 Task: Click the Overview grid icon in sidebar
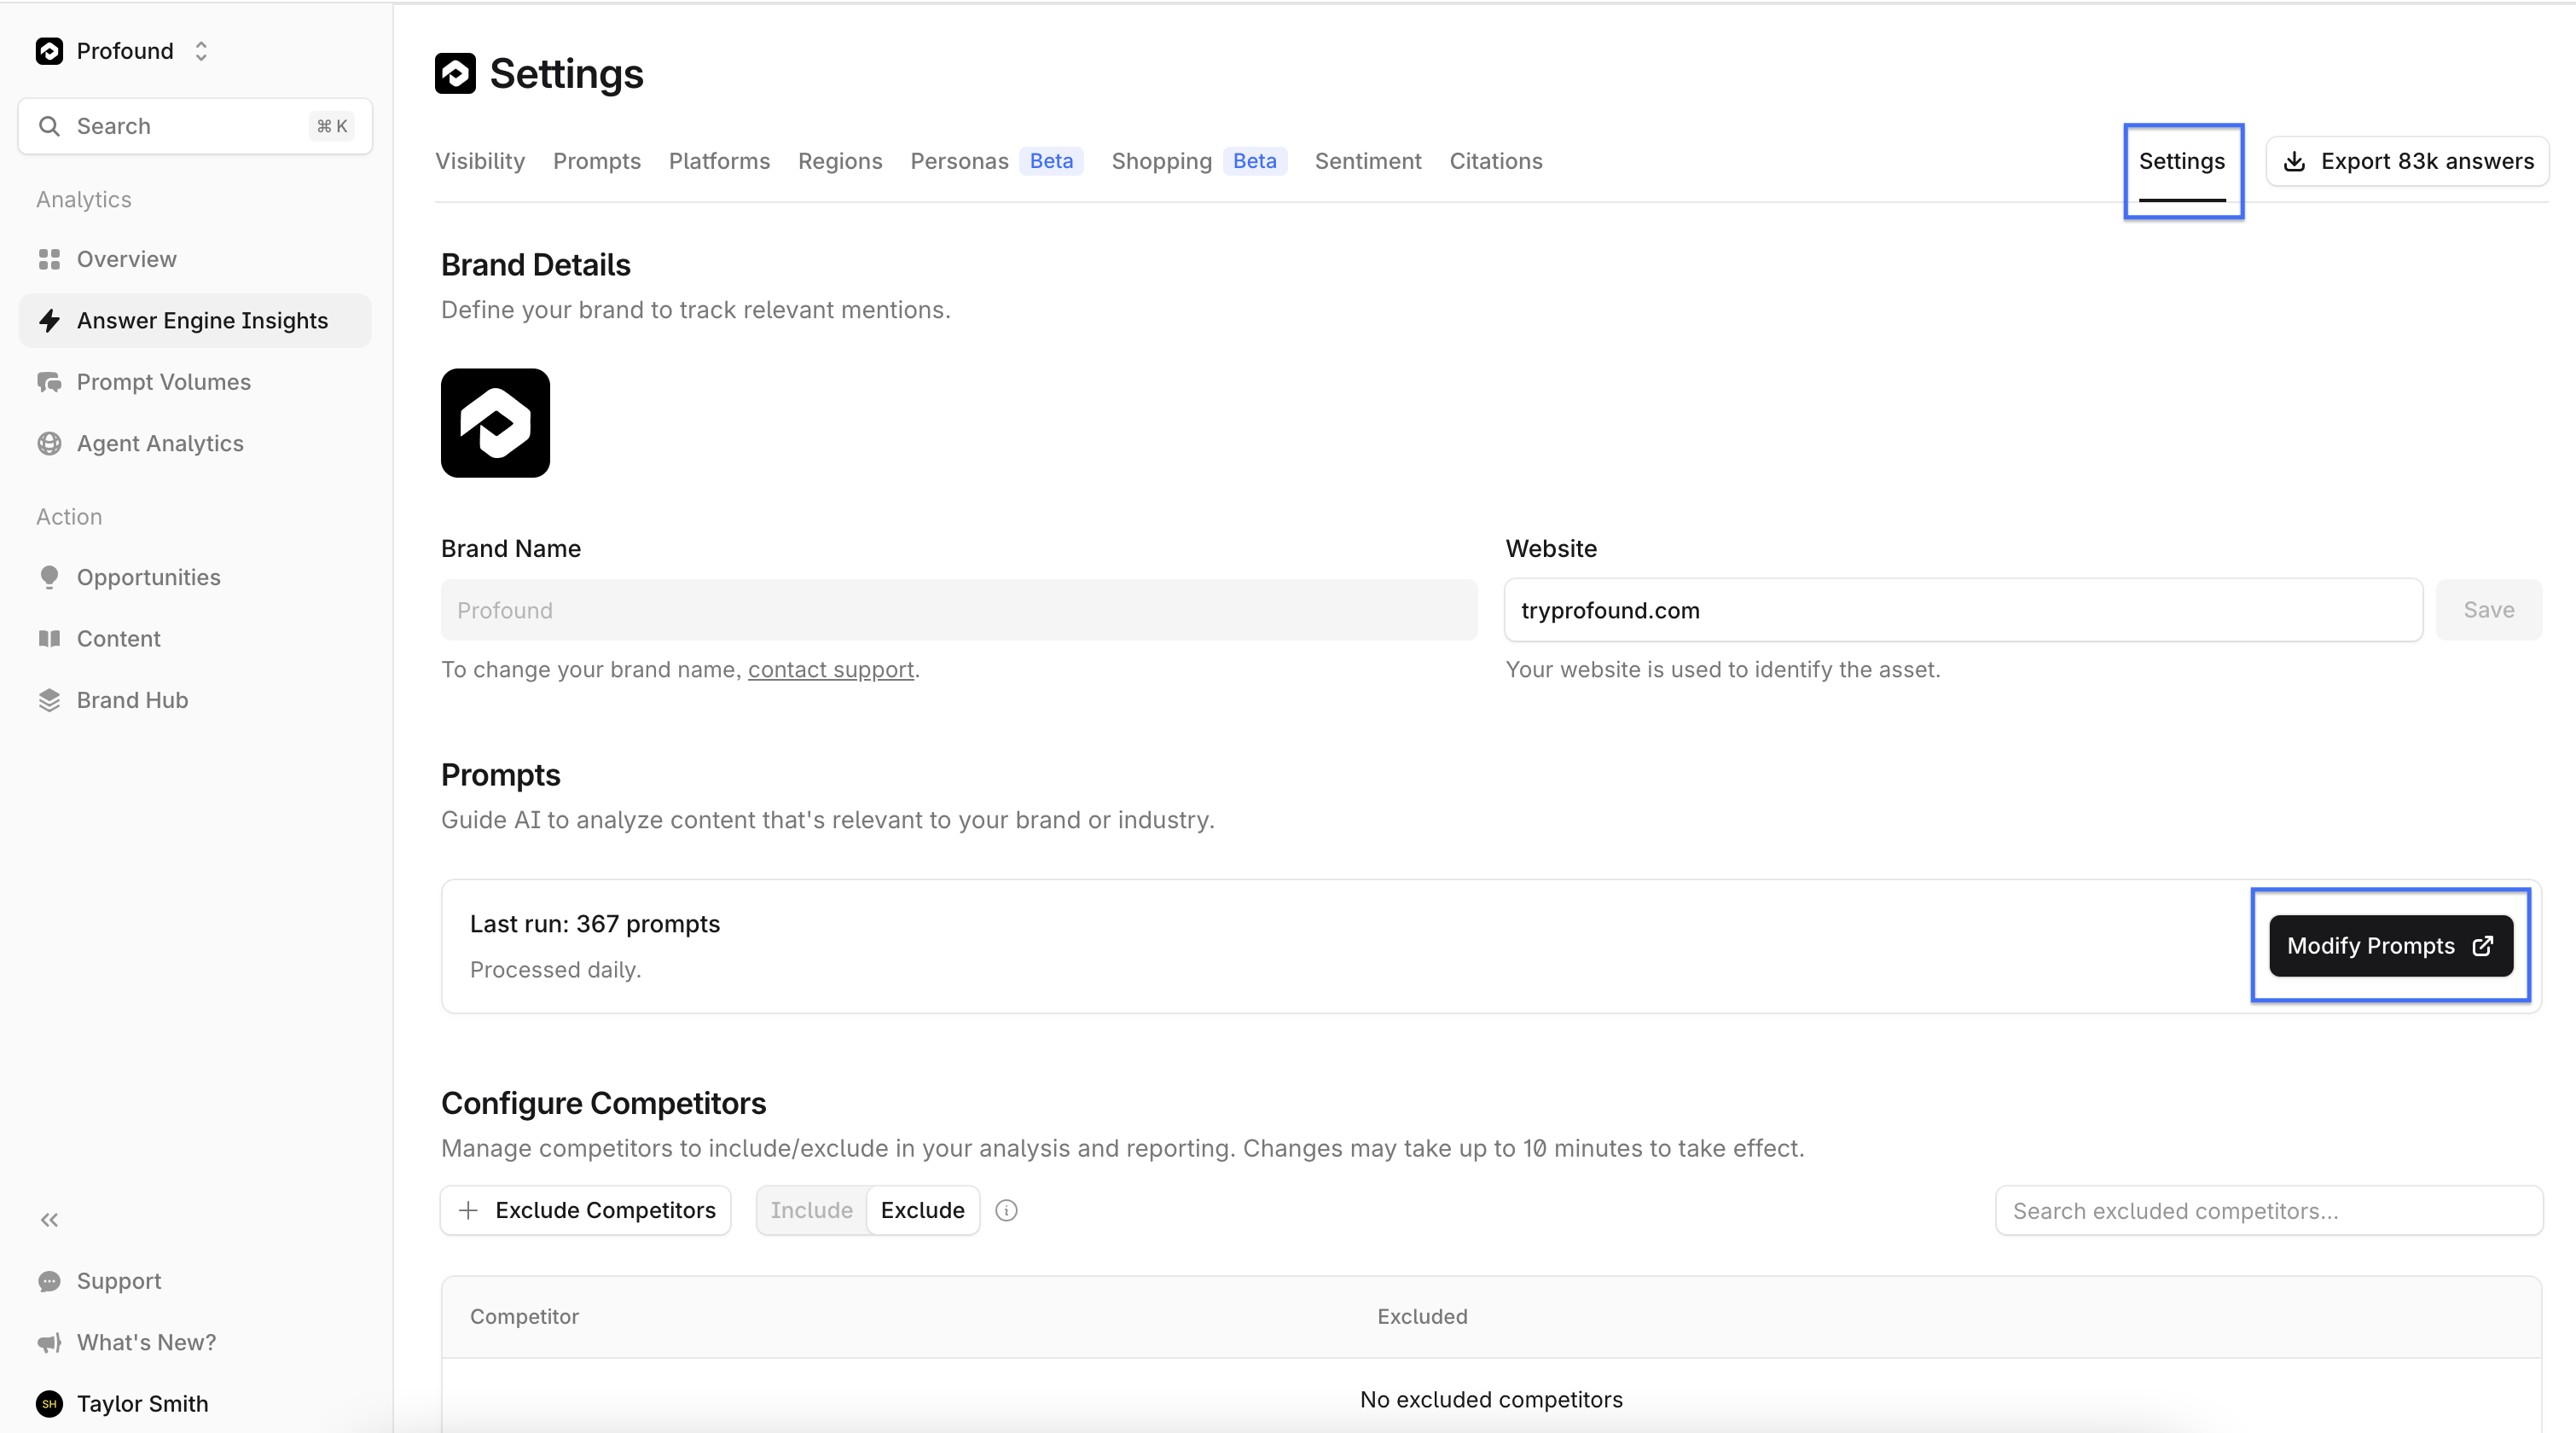(49, 259)
